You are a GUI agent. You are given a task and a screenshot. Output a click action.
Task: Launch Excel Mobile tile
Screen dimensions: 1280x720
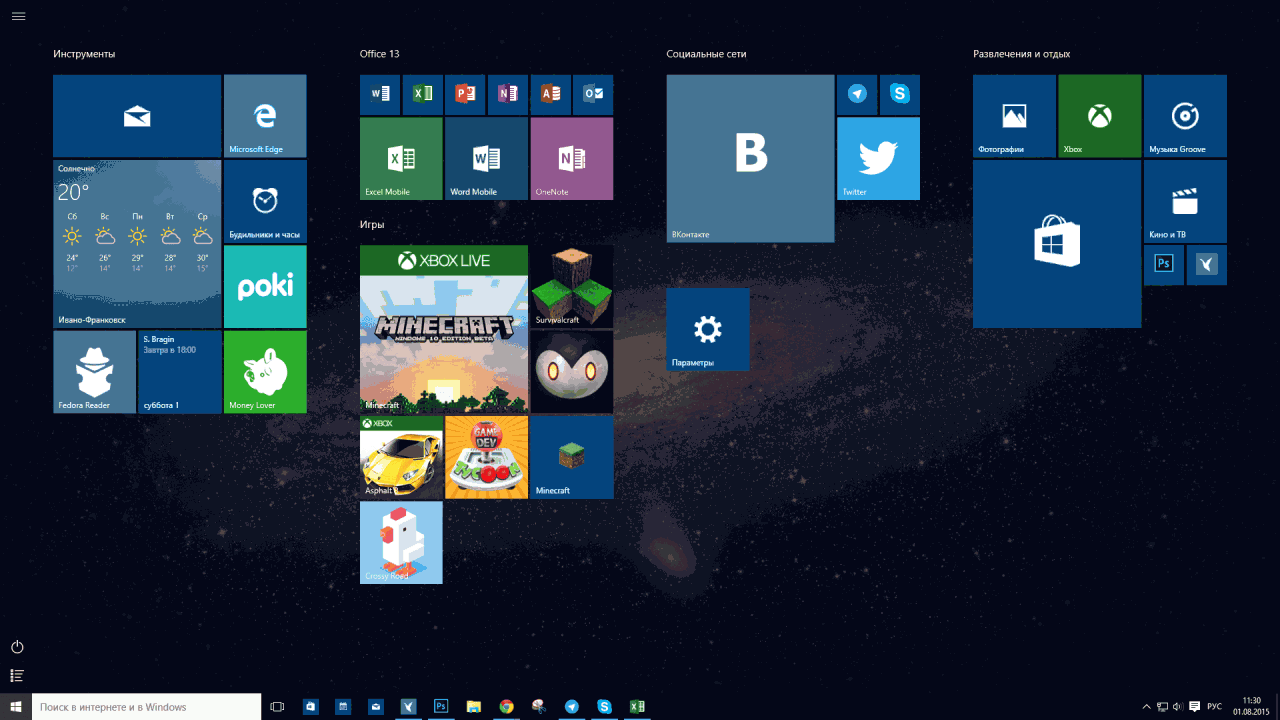click(401, 158)
